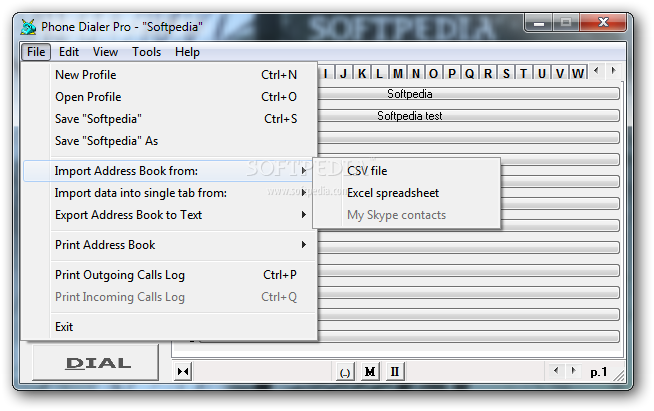Click the Softpedia test contact entry
Screen dimensions: 654x411
pyautogui.click(x=468, y=116)
